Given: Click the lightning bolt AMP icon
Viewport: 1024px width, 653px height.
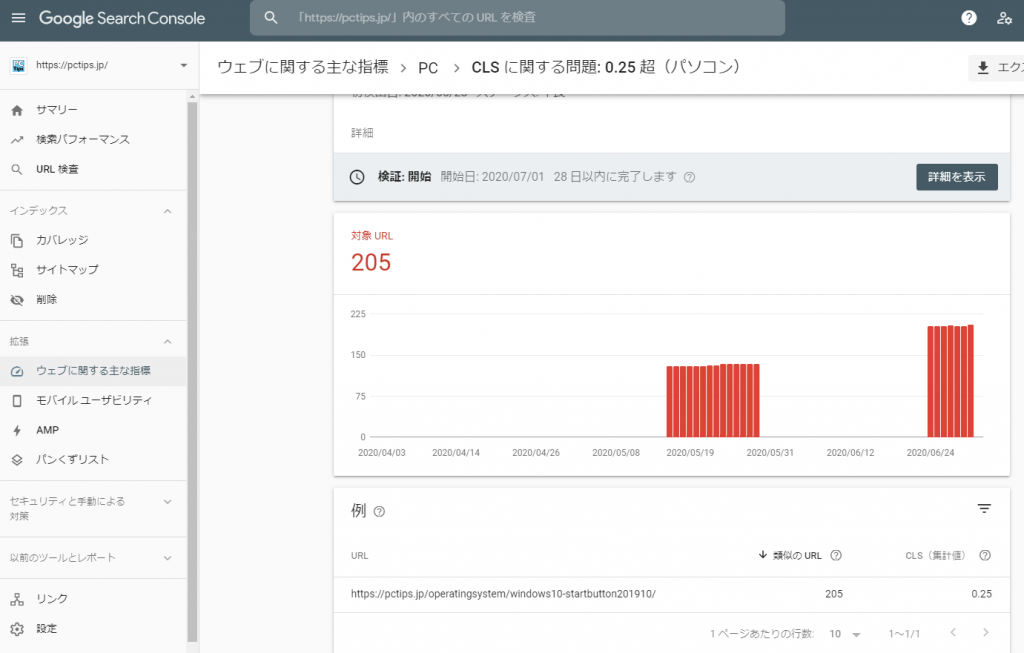Looking at the screenshot, I should (17, 430).
